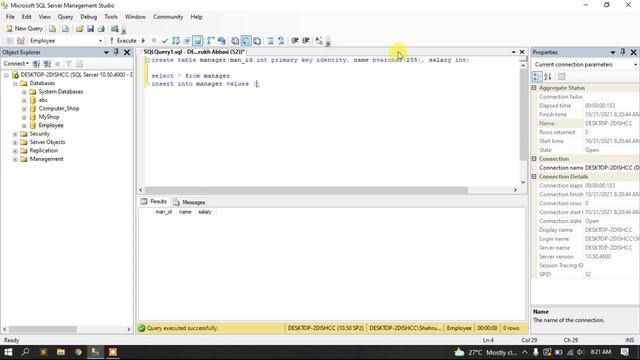640x360 pixels.
Task: Expand the Computer_Shop database node
Action: pyautogui.click(x=24, y=109)
